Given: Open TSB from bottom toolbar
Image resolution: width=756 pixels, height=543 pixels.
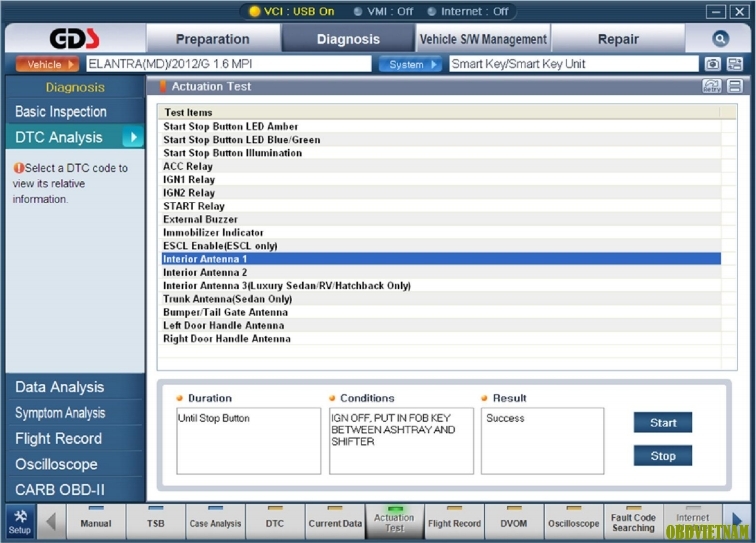Looking at the screenshot, I should [x=156, y=522].
